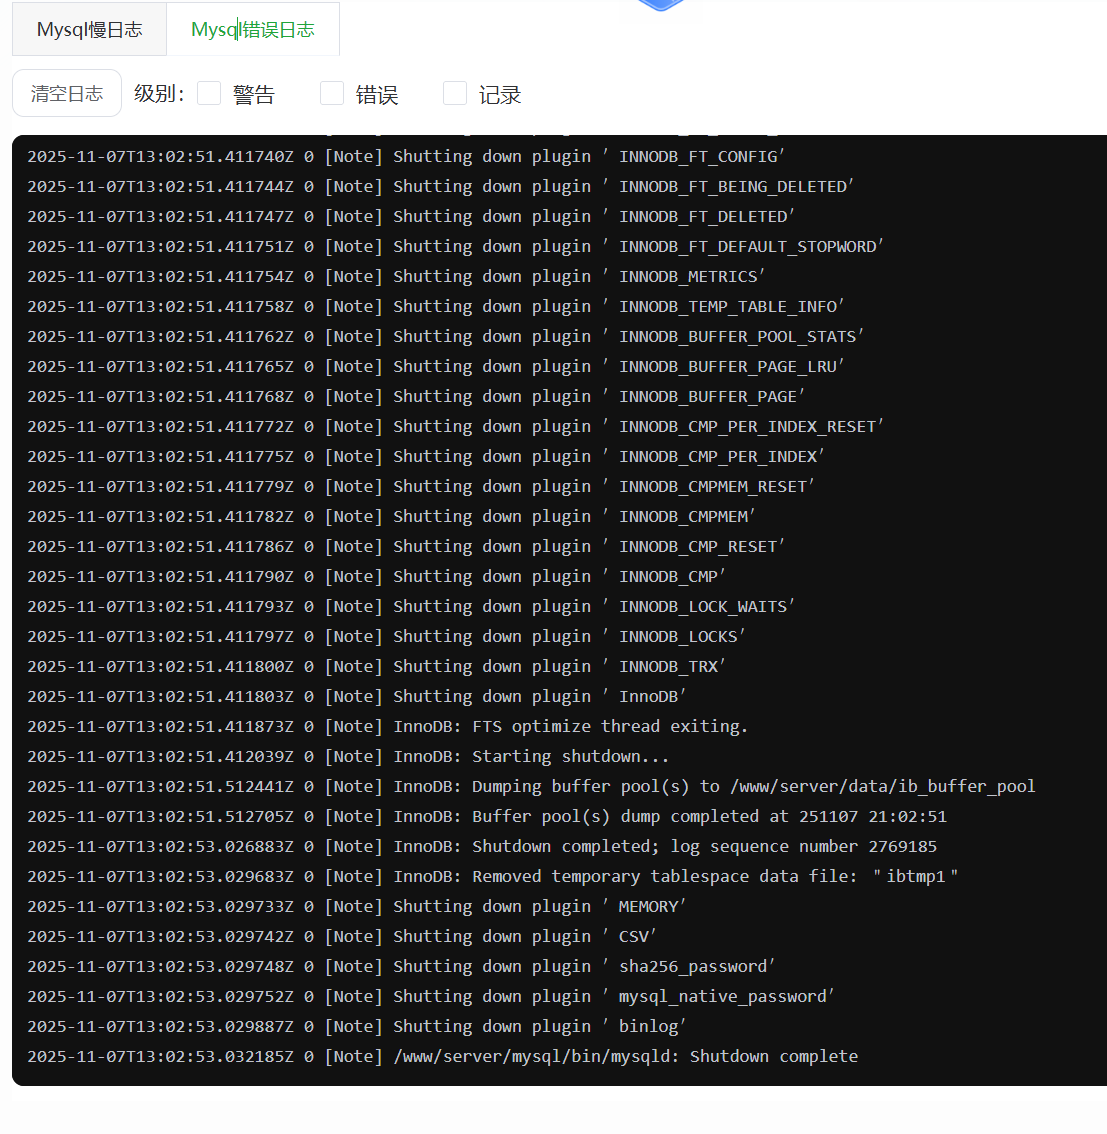1107x1134 pixels.
Task: Click the 清空日志 button
Action: pos(67,93)
